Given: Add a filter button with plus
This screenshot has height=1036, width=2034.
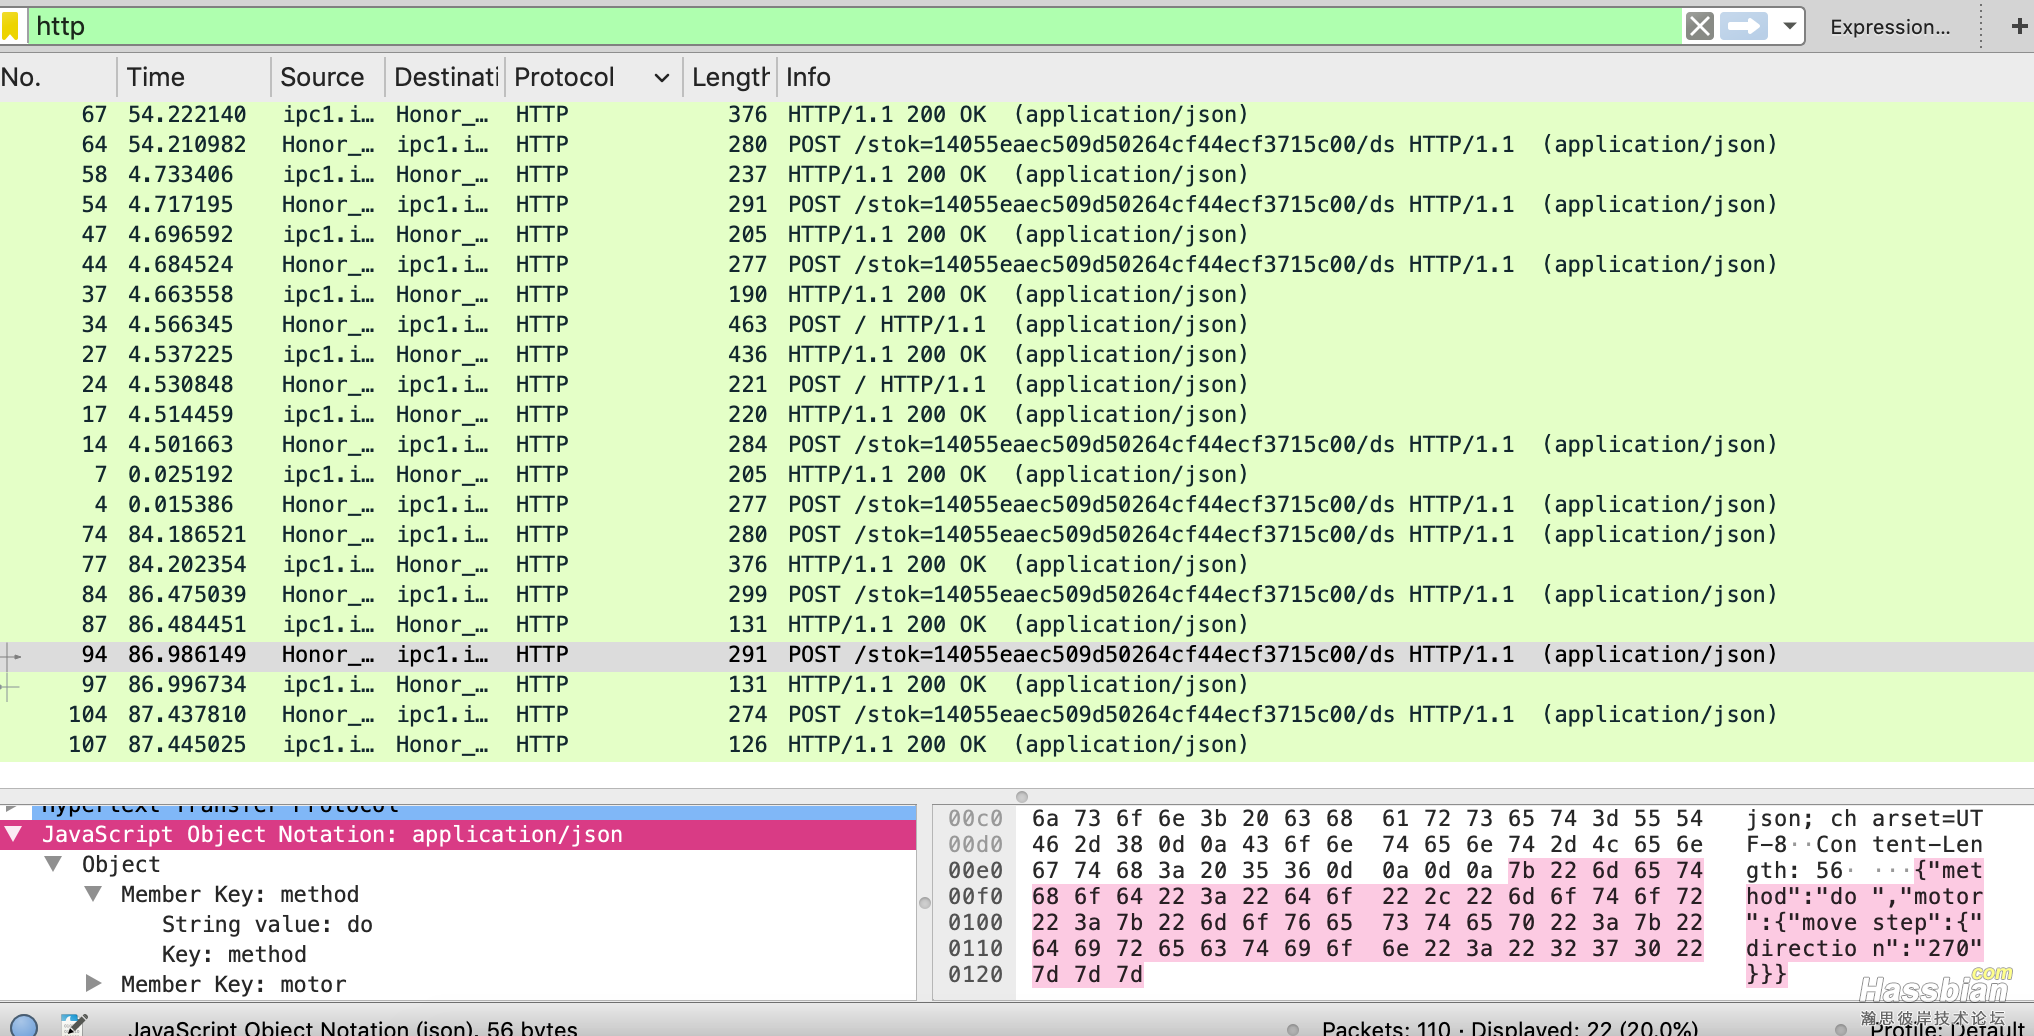Looking at the screenshot, I should (x=2019, y=26).
